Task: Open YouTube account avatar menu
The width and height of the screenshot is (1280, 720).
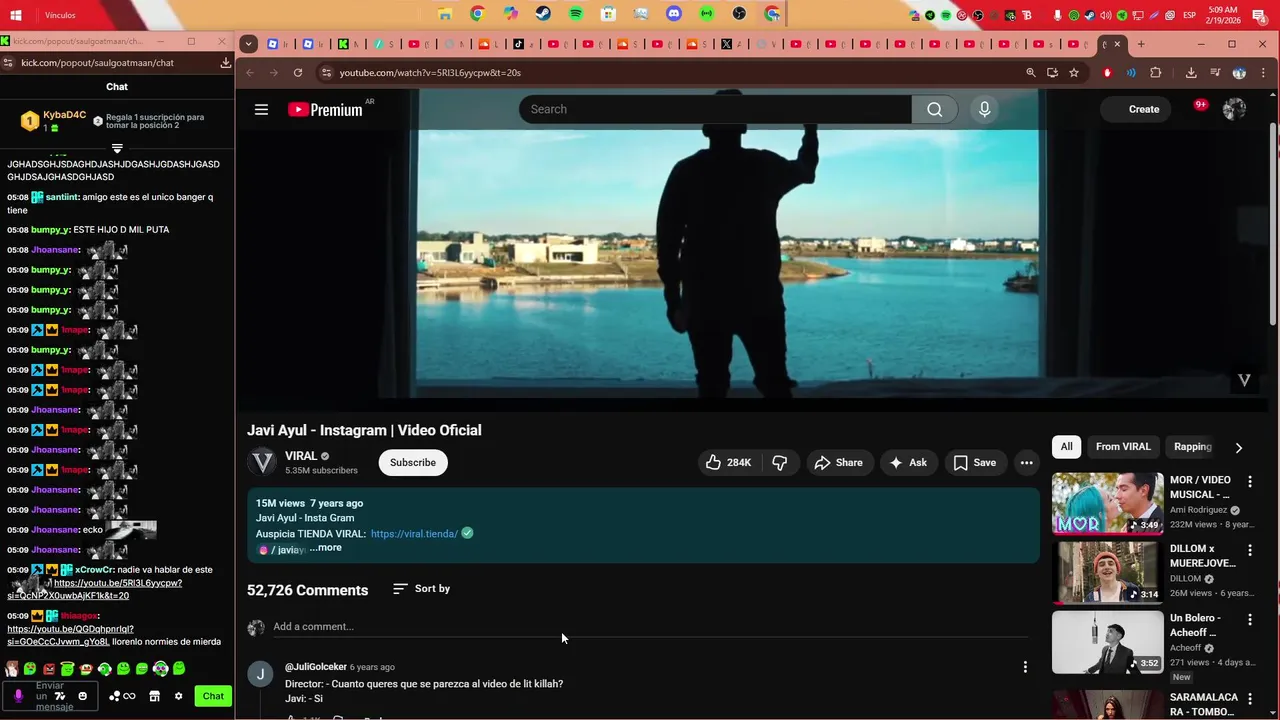Action: click(1234, 109)
